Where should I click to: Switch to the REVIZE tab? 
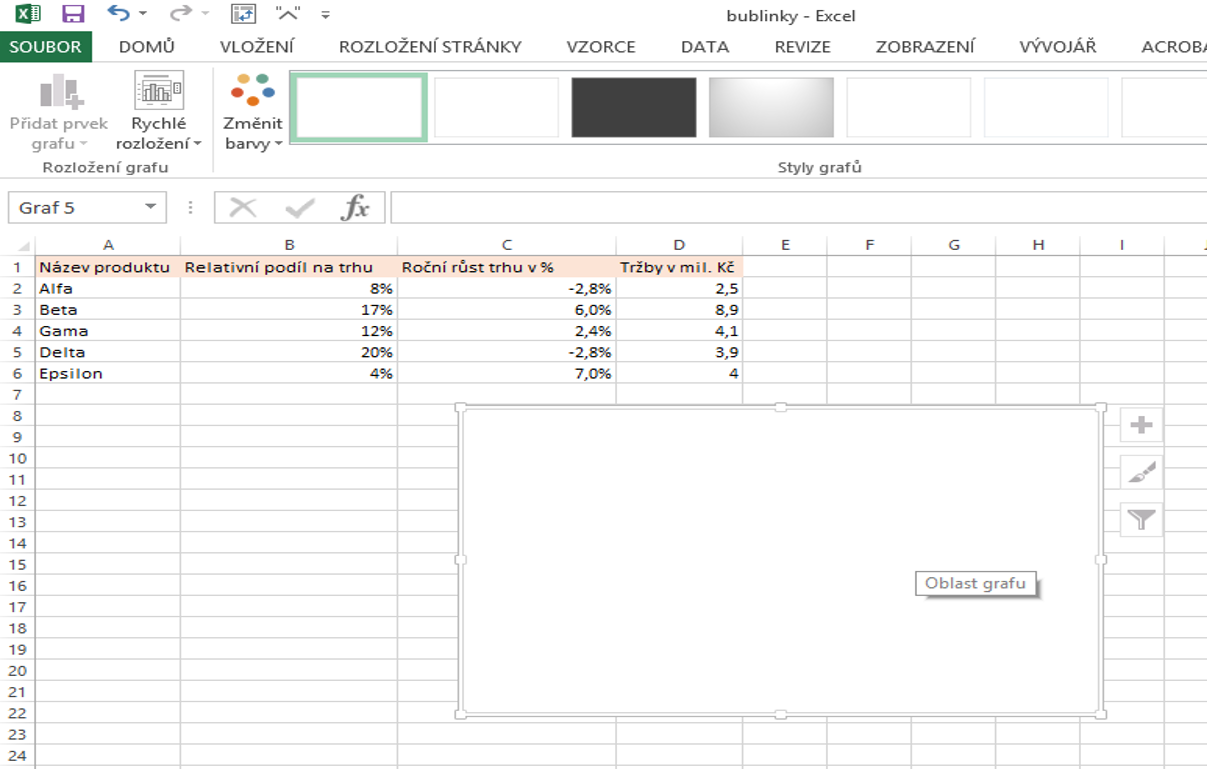tap(803, 46)
